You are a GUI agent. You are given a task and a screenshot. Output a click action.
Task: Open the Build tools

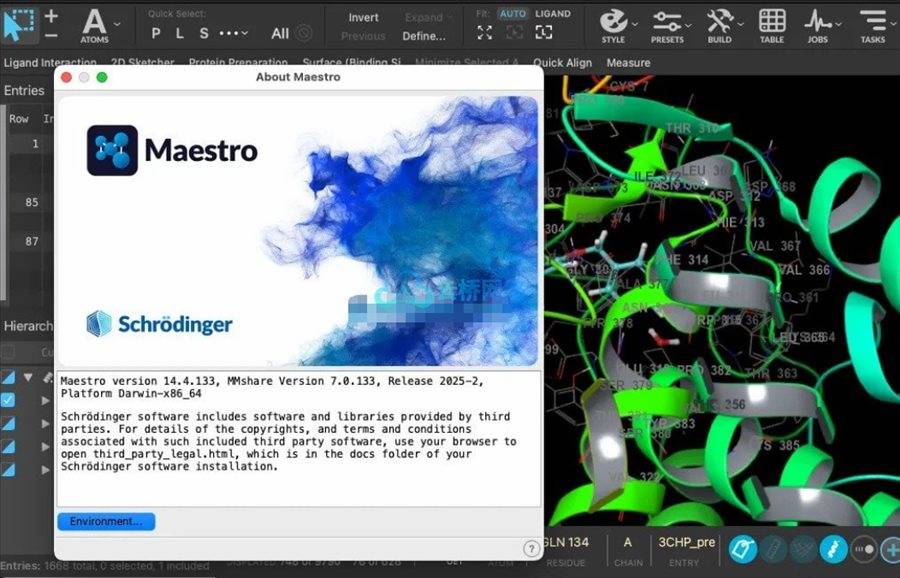(720, 26)
